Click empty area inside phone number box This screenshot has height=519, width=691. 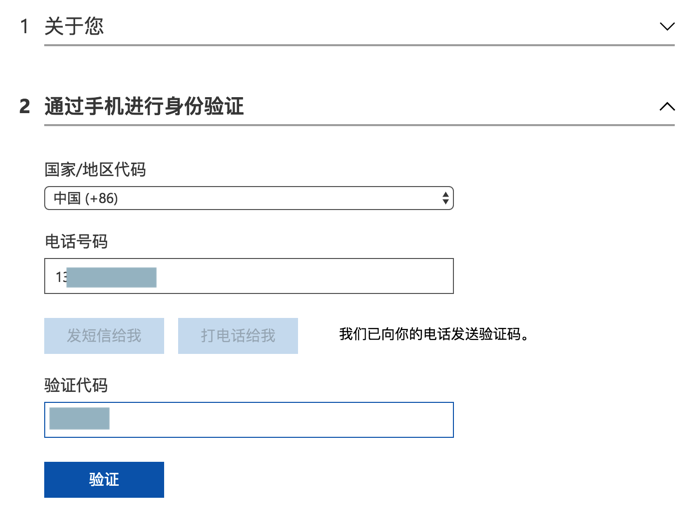[304, 276]
